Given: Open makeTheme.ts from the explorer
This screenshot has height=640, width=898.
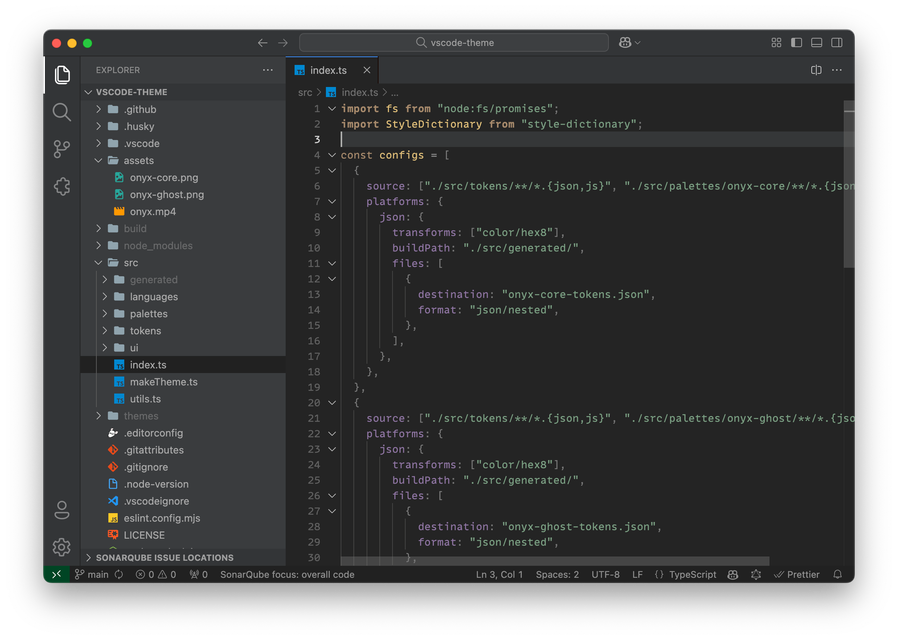Looking at the screenshot, I should pos(163,382).
